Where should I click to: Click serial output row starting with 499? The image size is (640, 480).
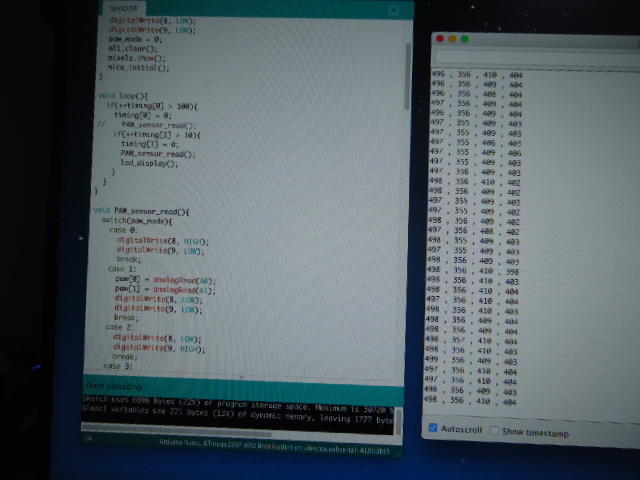pos(471,360)
